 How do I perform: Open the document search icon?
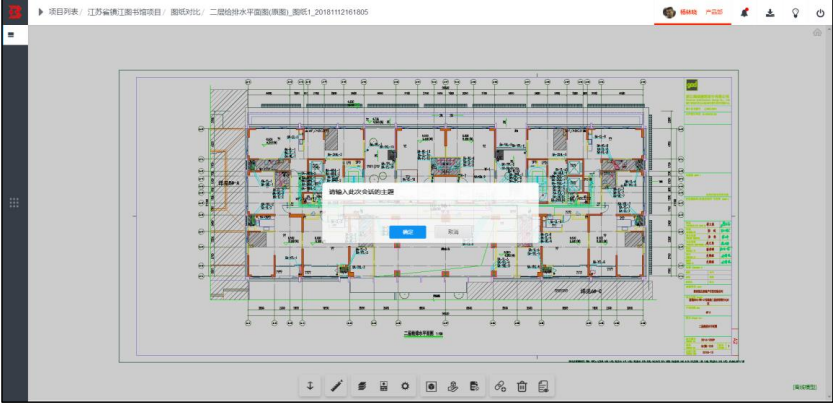(474, 387)
